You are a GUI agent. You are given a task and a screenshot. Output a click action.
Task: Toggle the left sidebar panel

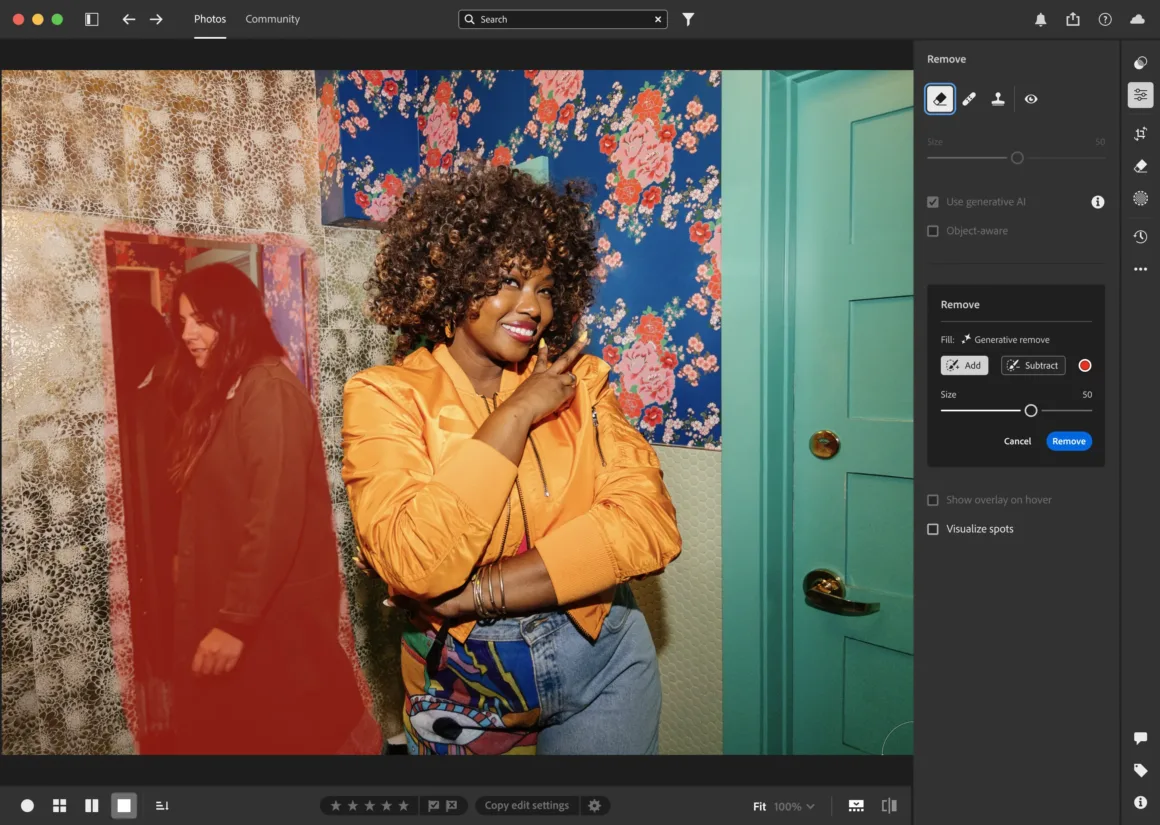pyautogui.click(x=92, y=19)
